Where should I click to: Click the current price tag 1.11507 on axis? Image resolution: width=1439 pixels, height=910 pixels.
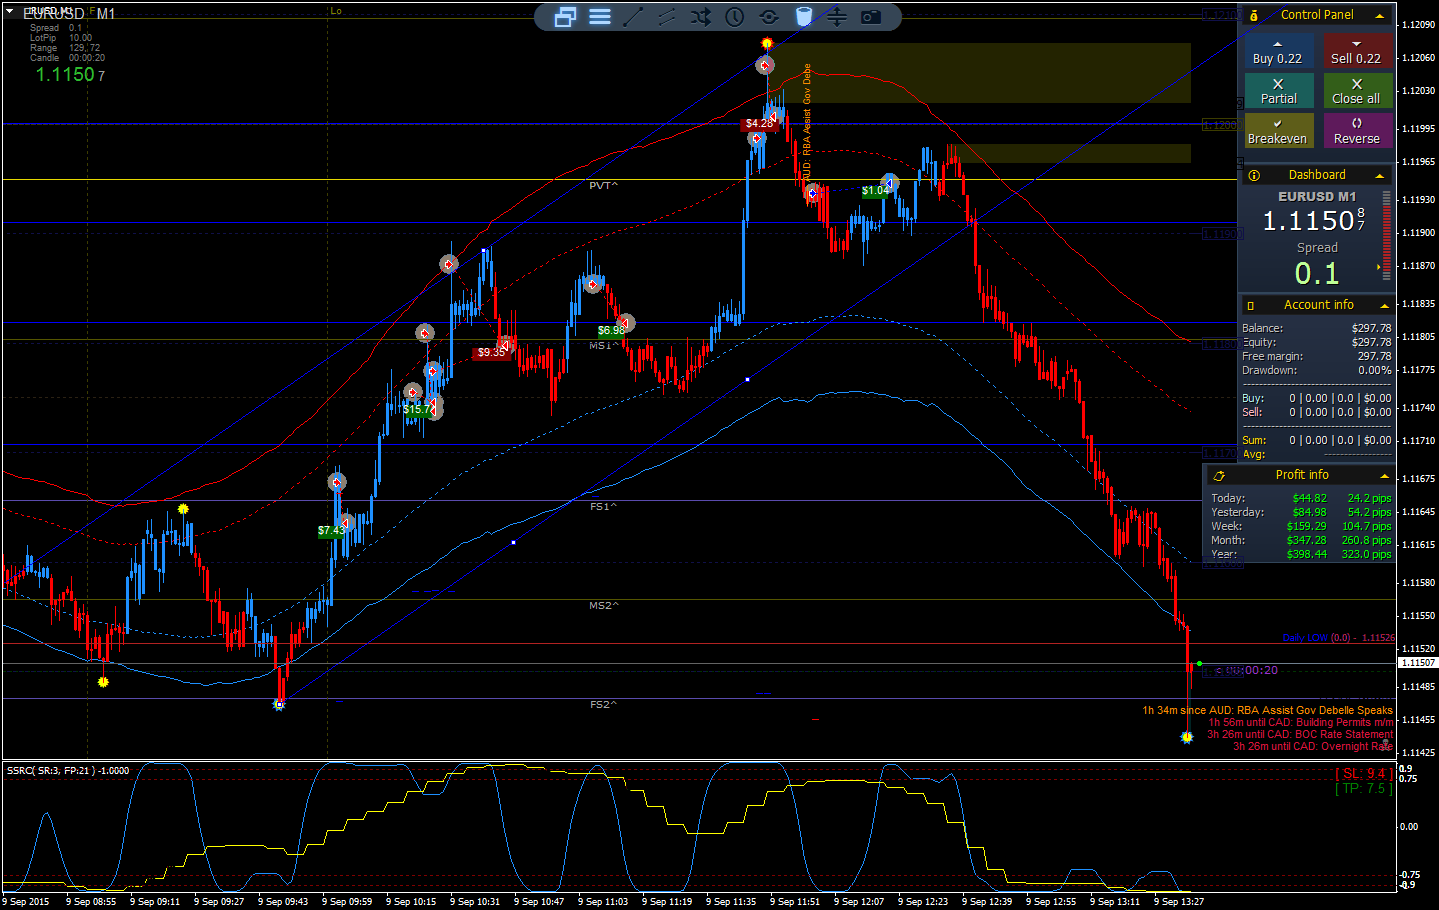1418,663
